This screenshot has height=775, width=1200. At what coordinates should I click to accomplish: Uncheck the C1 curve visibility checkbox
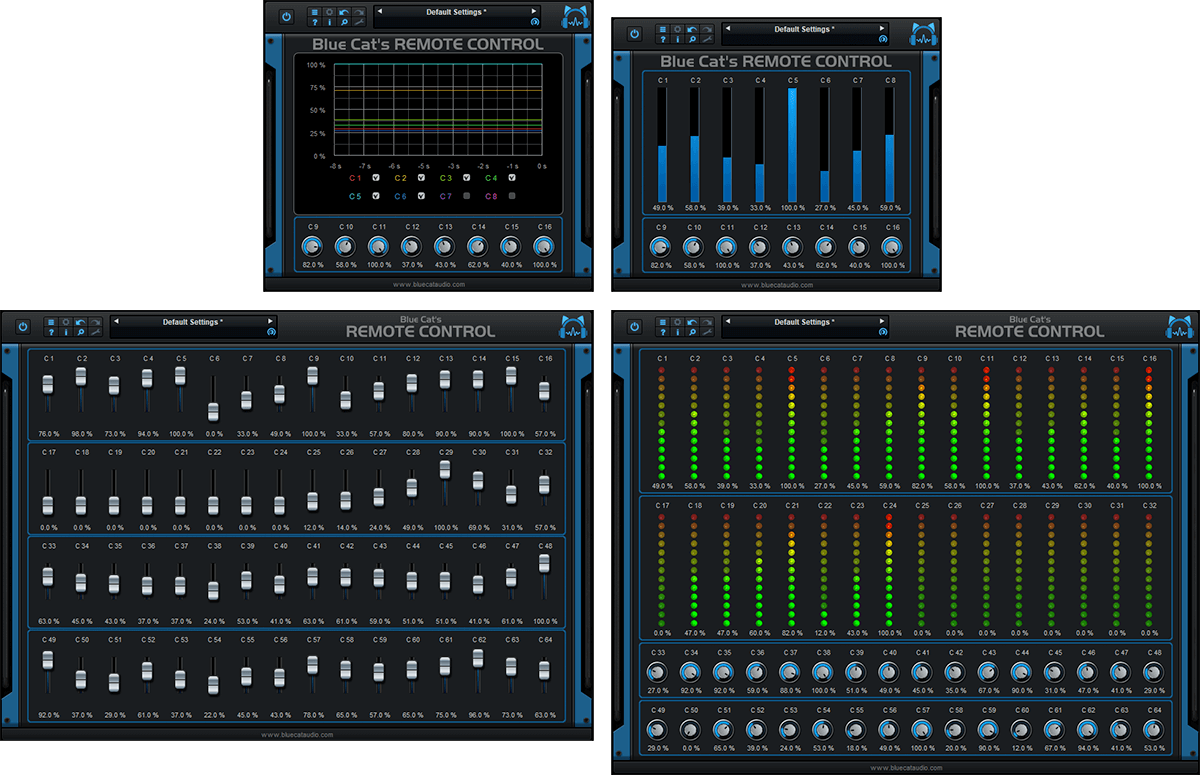point(376,177)
